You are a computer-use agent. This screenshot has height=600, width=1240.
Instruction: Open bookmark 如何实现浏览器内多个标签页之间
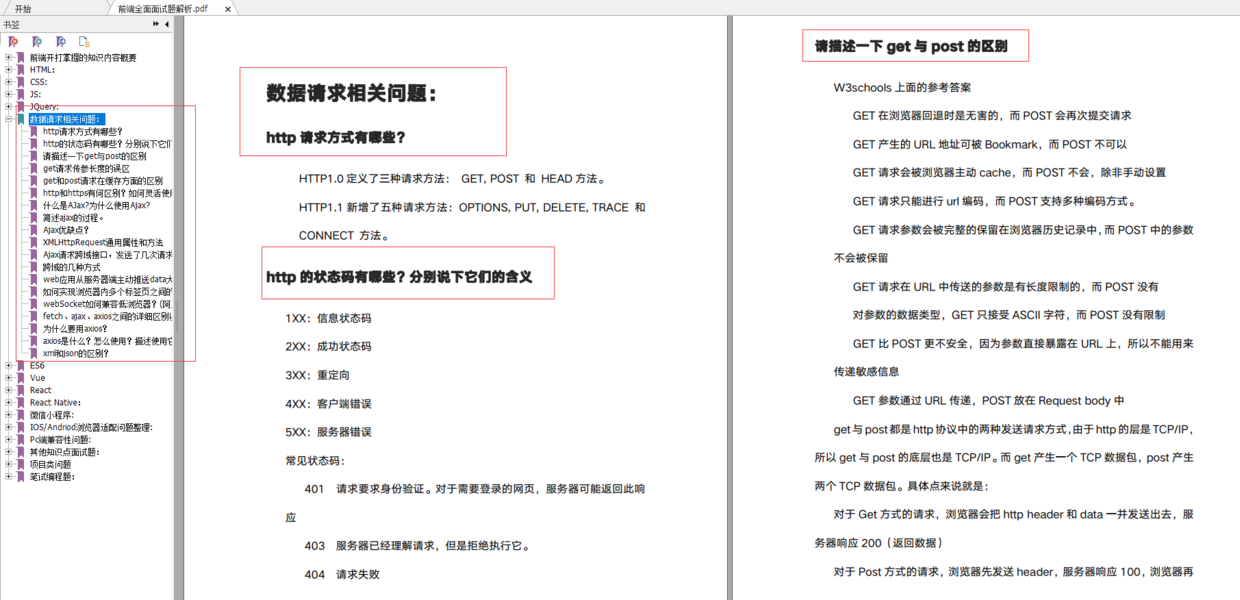click(107, 292)
